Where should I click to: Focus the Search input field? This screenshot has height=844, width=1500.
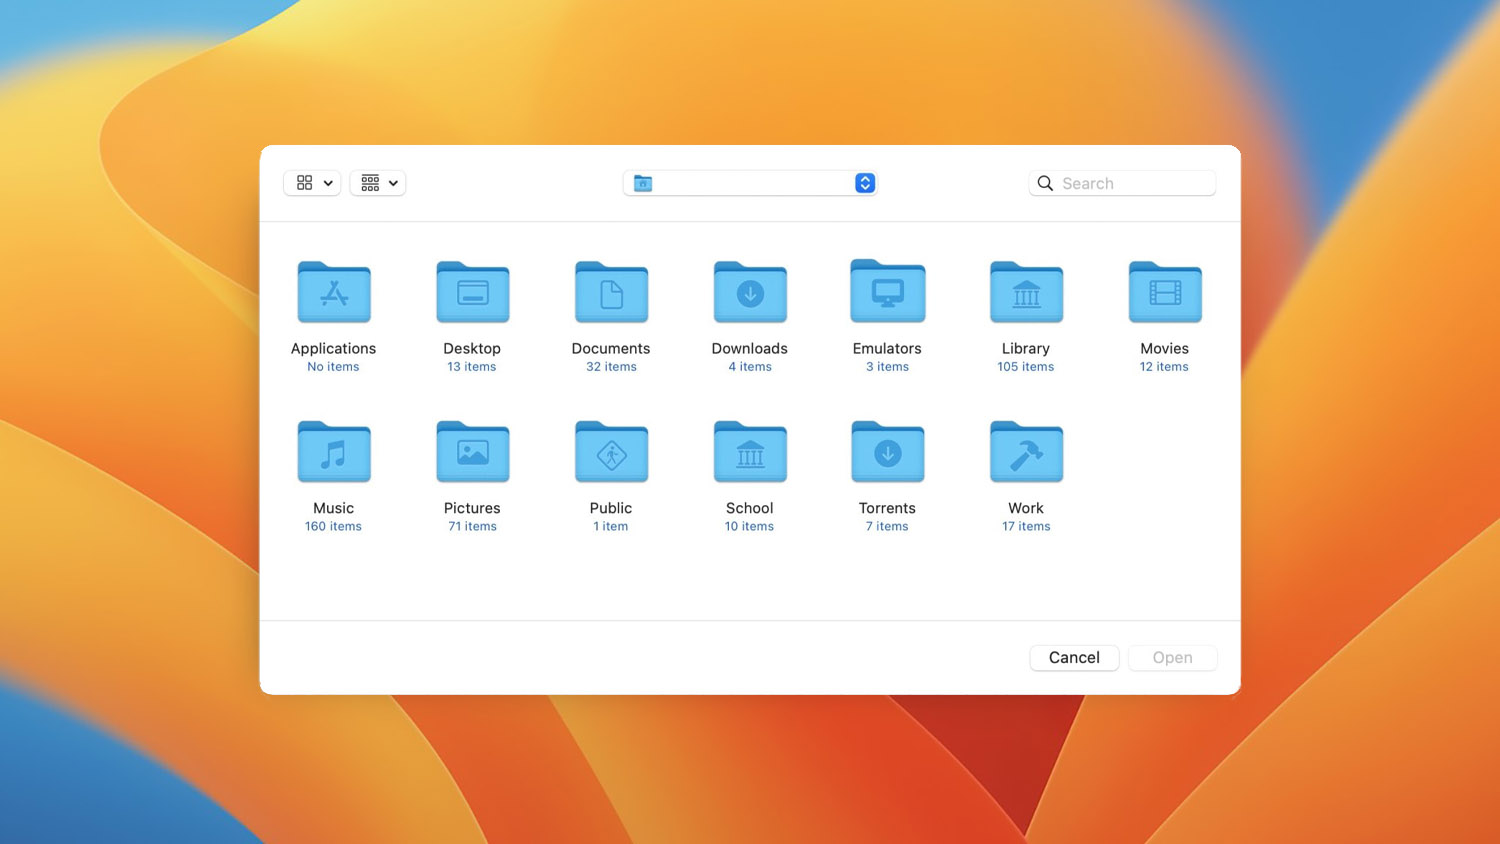click(1122, 183)
